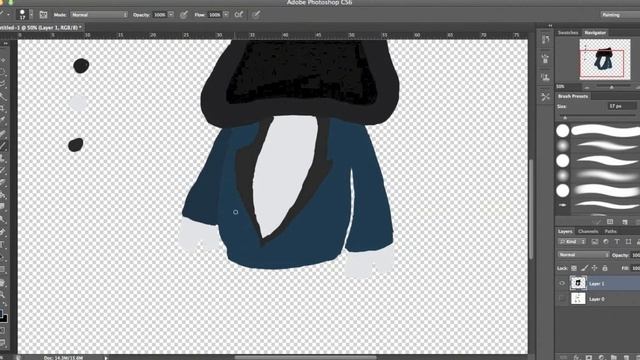Toggle lock transparent pixels
The image size is (640, 360).
574,268
